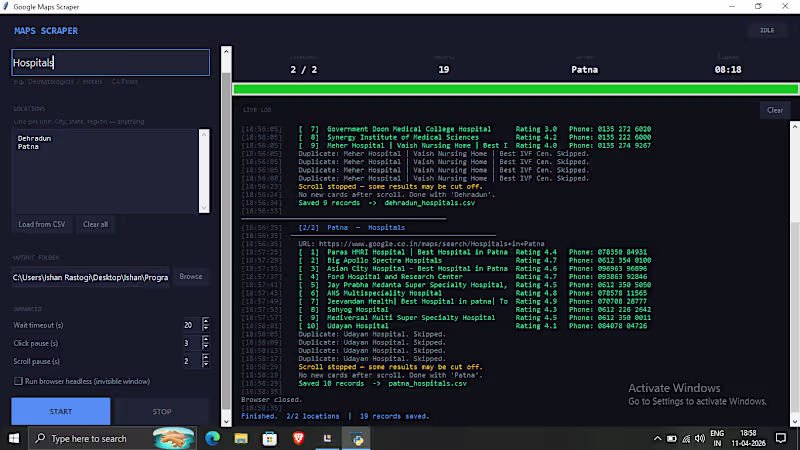This screenshot has width=800, height=450.
Task: Enable Run browser headless checkbox
Action: coord(18,381)
